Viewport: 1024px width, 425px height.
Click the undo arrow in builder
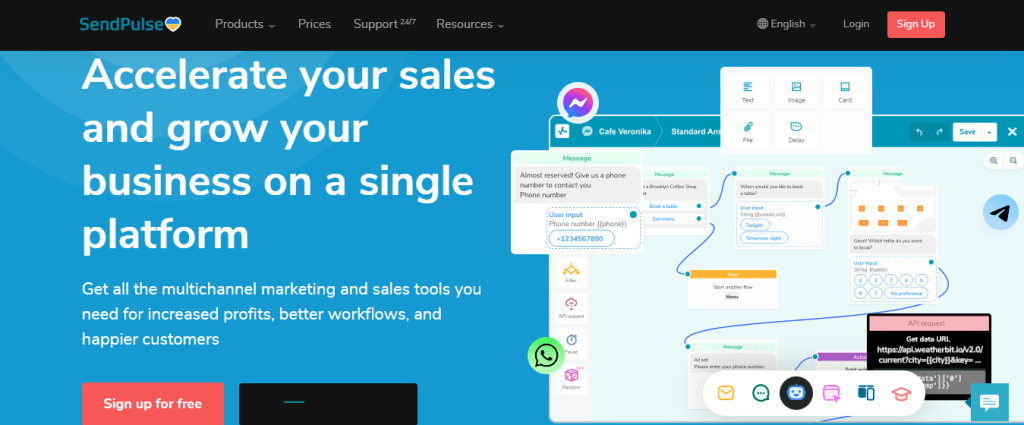pos(920,132)
